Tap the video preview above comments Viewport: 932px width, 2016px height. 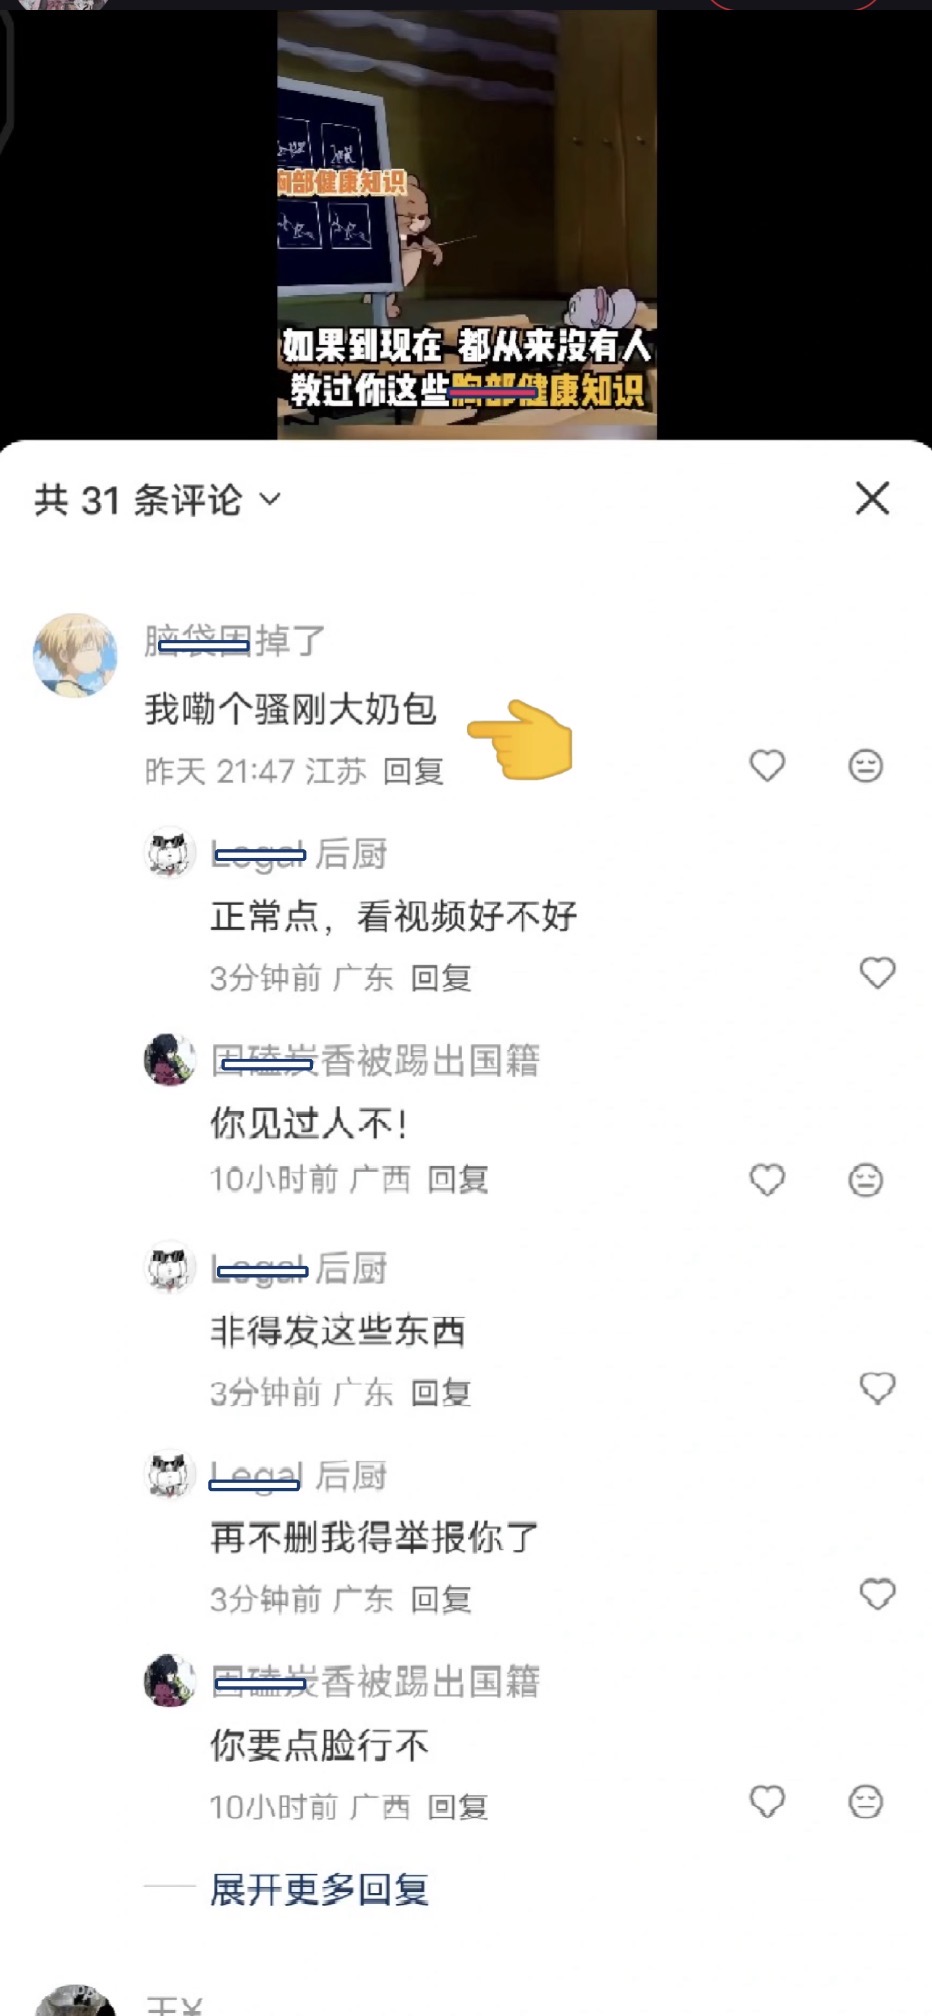pyautogui.click(x=467, y=225)
